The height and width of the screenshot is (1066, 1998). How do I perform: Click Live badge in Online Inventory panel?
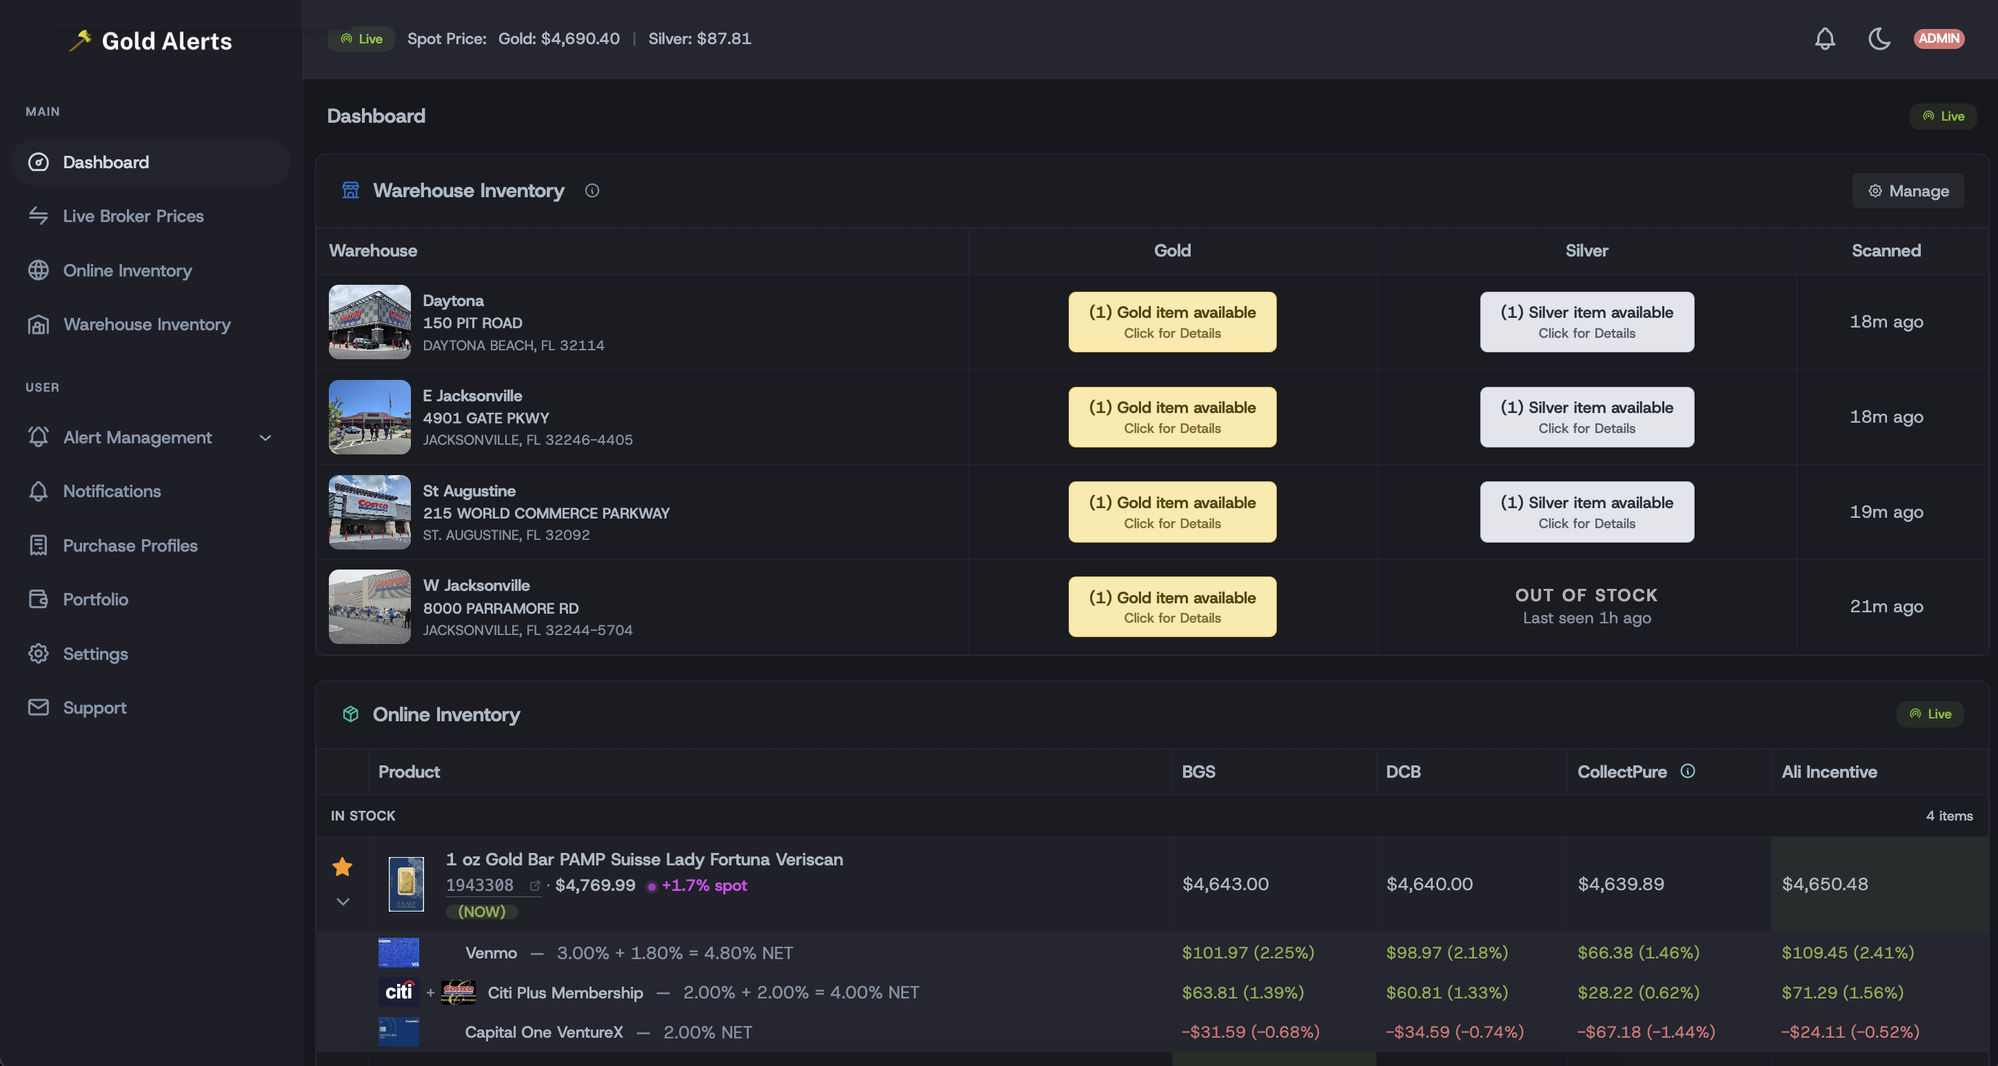pyautogui.click(x=1930, y=714)
